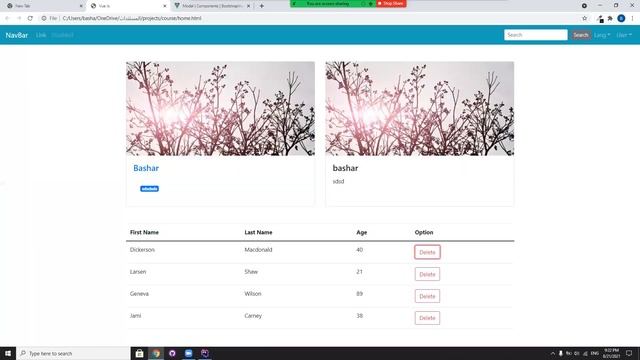The image size is (640, 360).
Task: Go forward using the browser forward arrow
Action: [x=19, y=18]
